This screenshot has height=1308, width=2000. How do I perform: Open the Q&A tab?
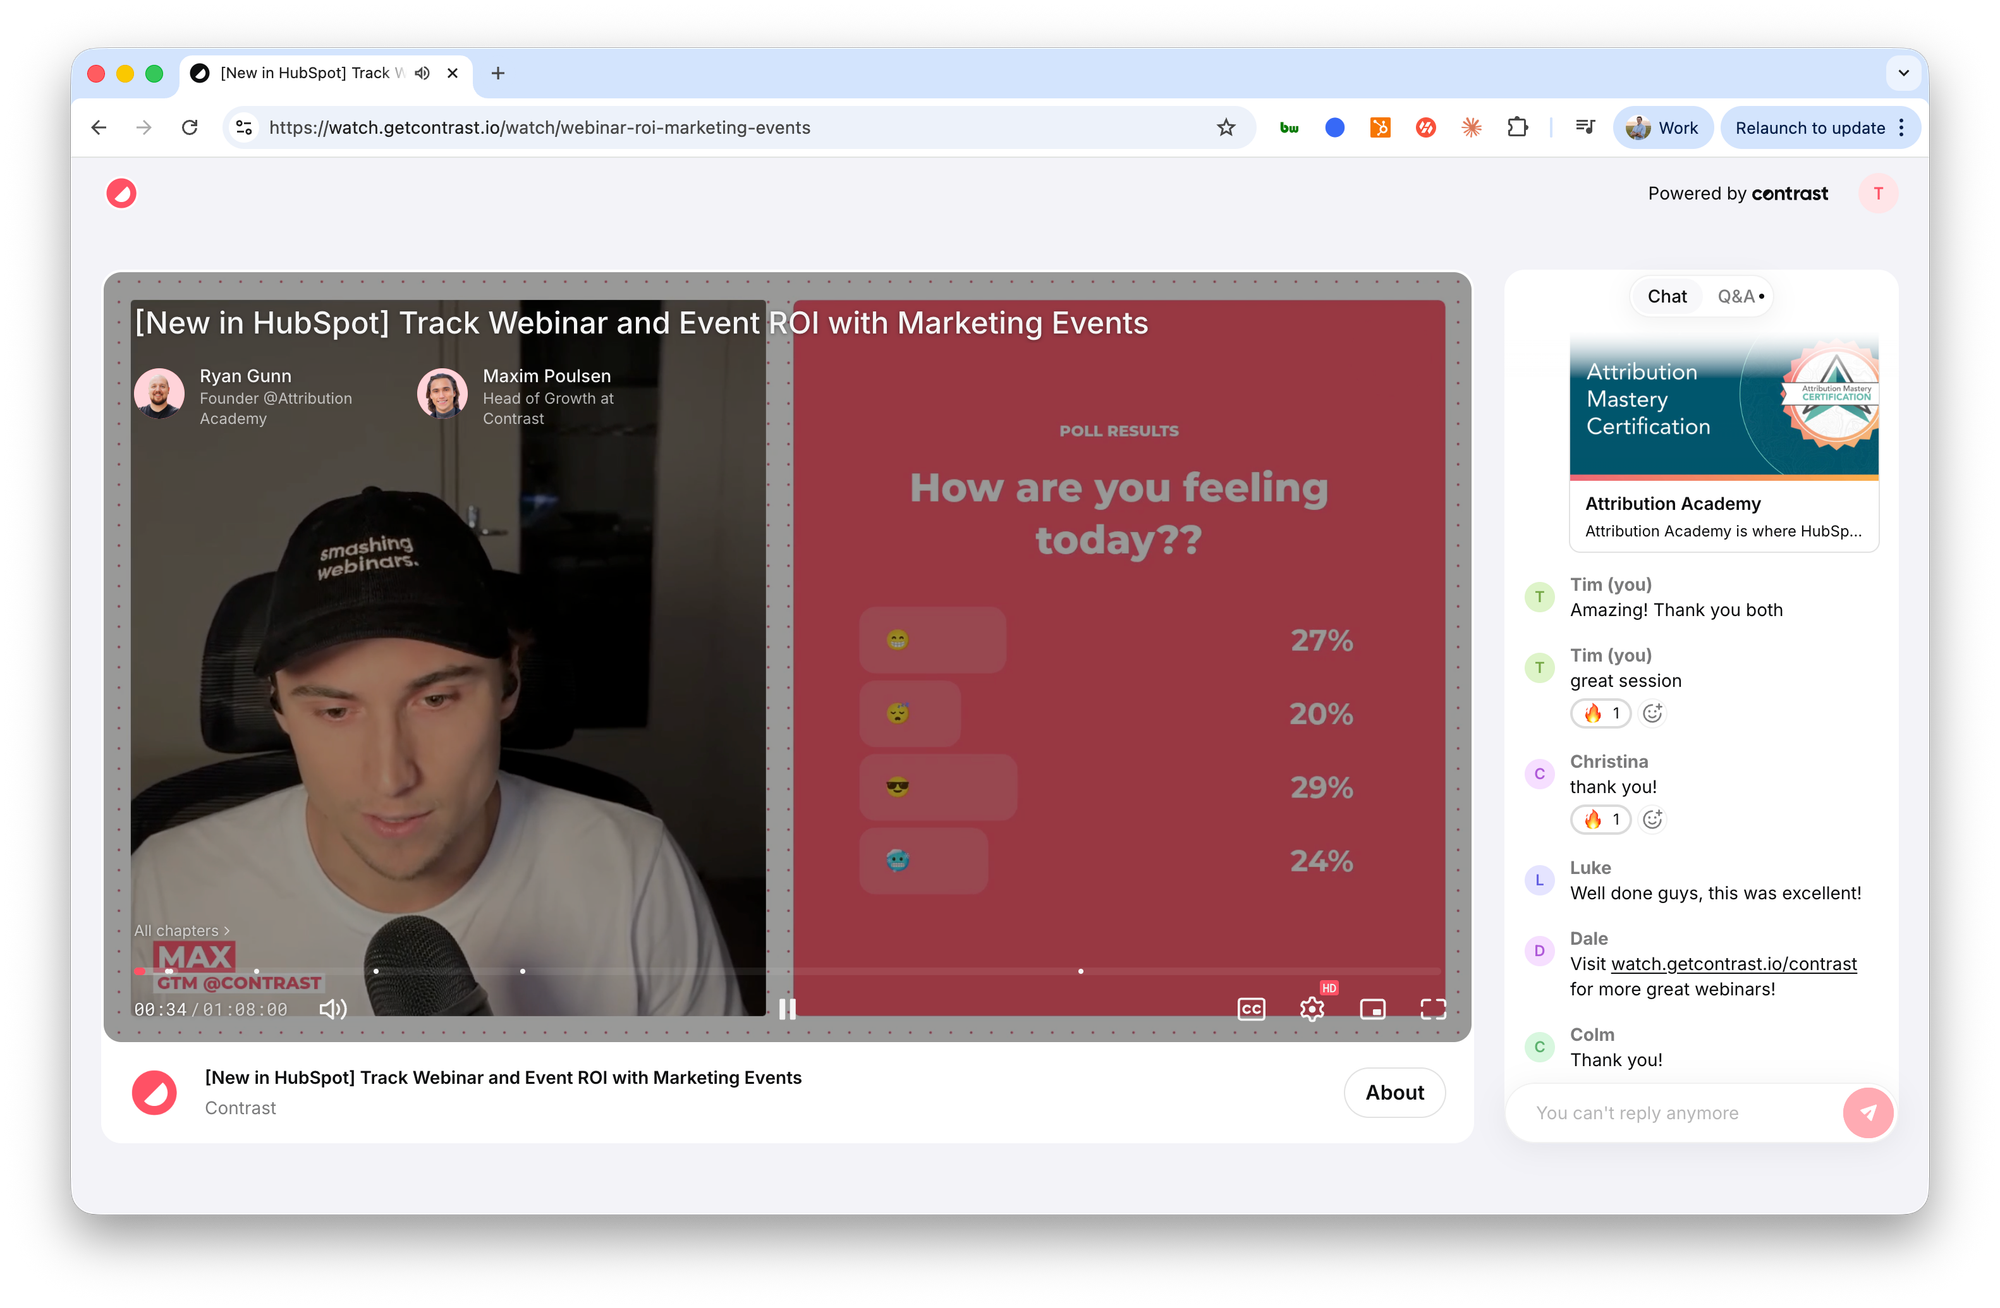click(1740, 296)
